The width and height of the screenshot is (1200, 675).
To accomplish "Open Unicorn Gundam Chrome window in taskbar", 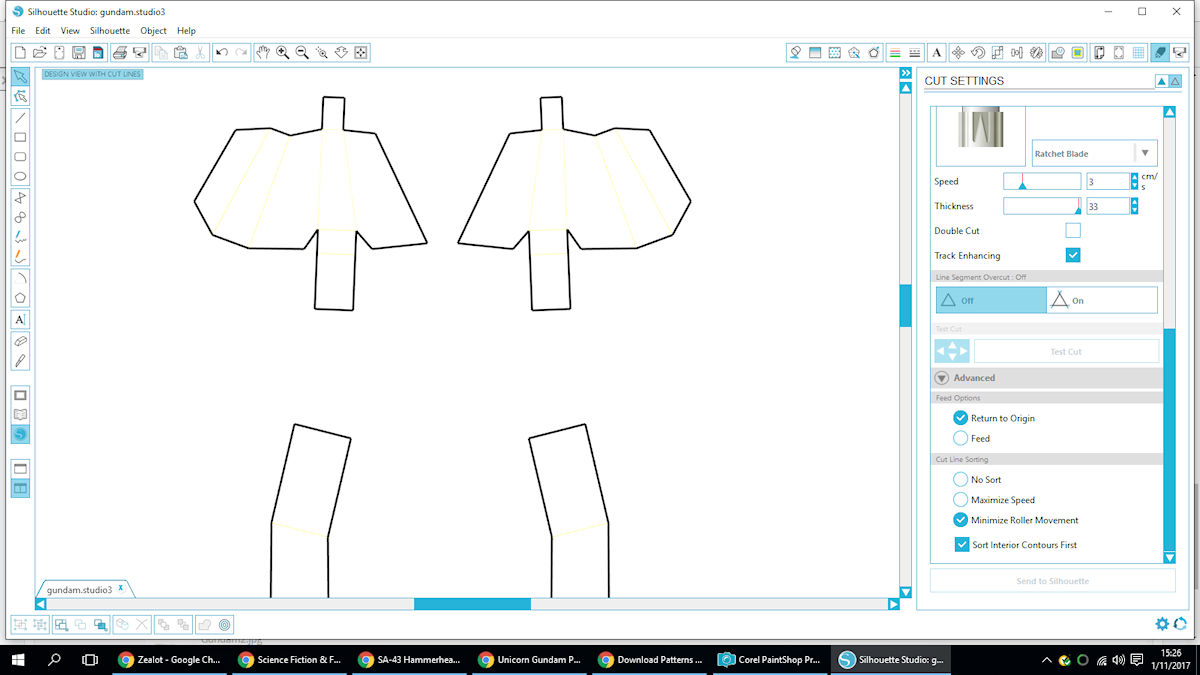I will [x=529, y=660].
